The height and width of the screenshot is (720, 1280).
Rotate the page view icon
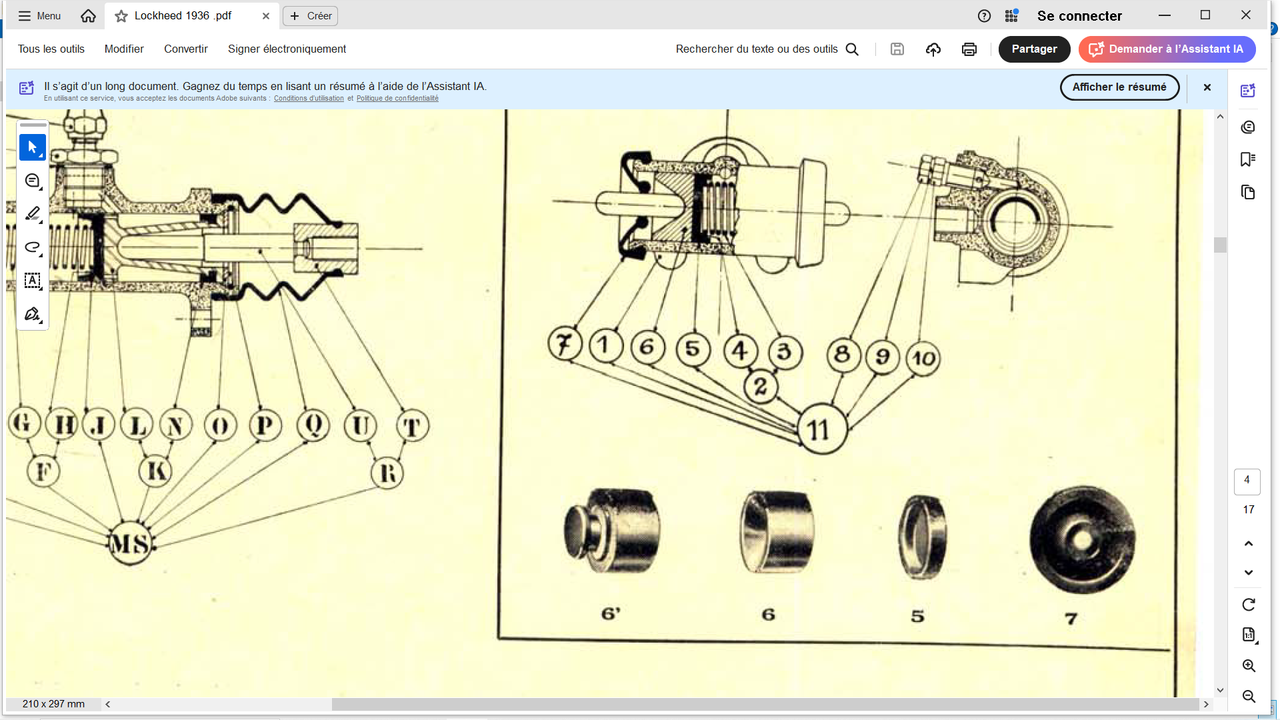(1248, 605)
